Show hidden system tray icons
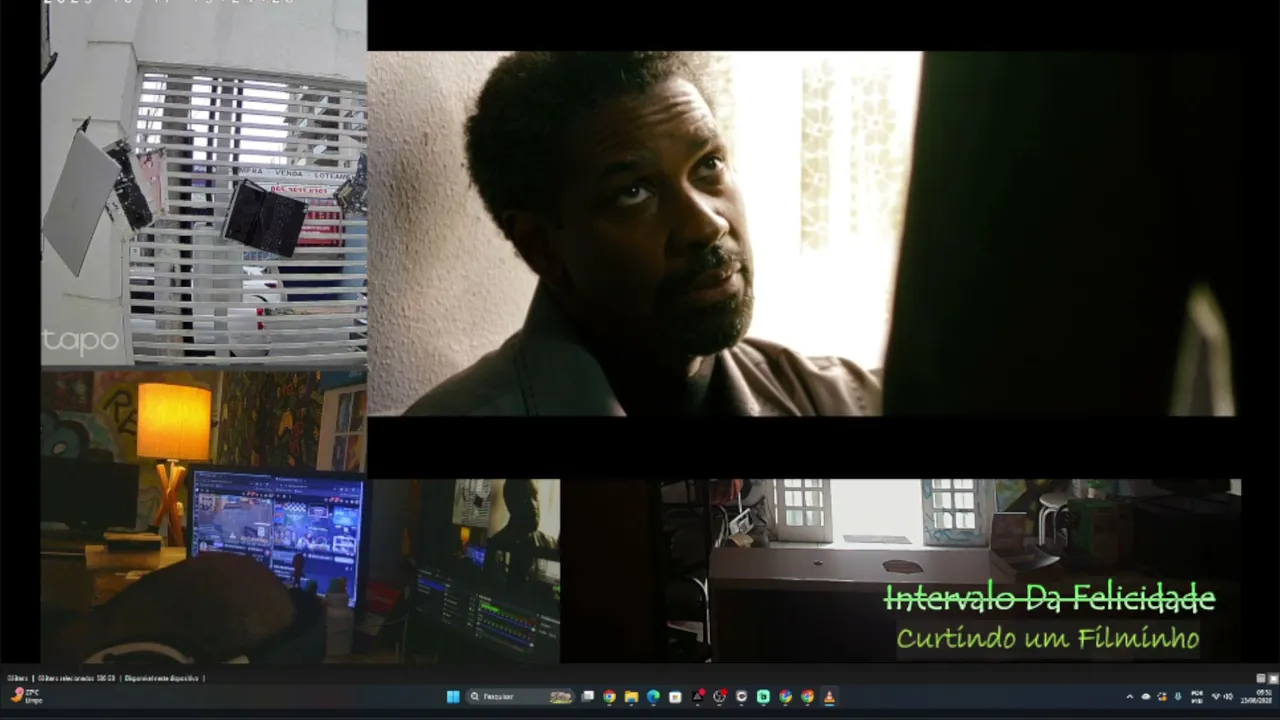This screenshot has height=720, width=1280. coord(1130,697)
